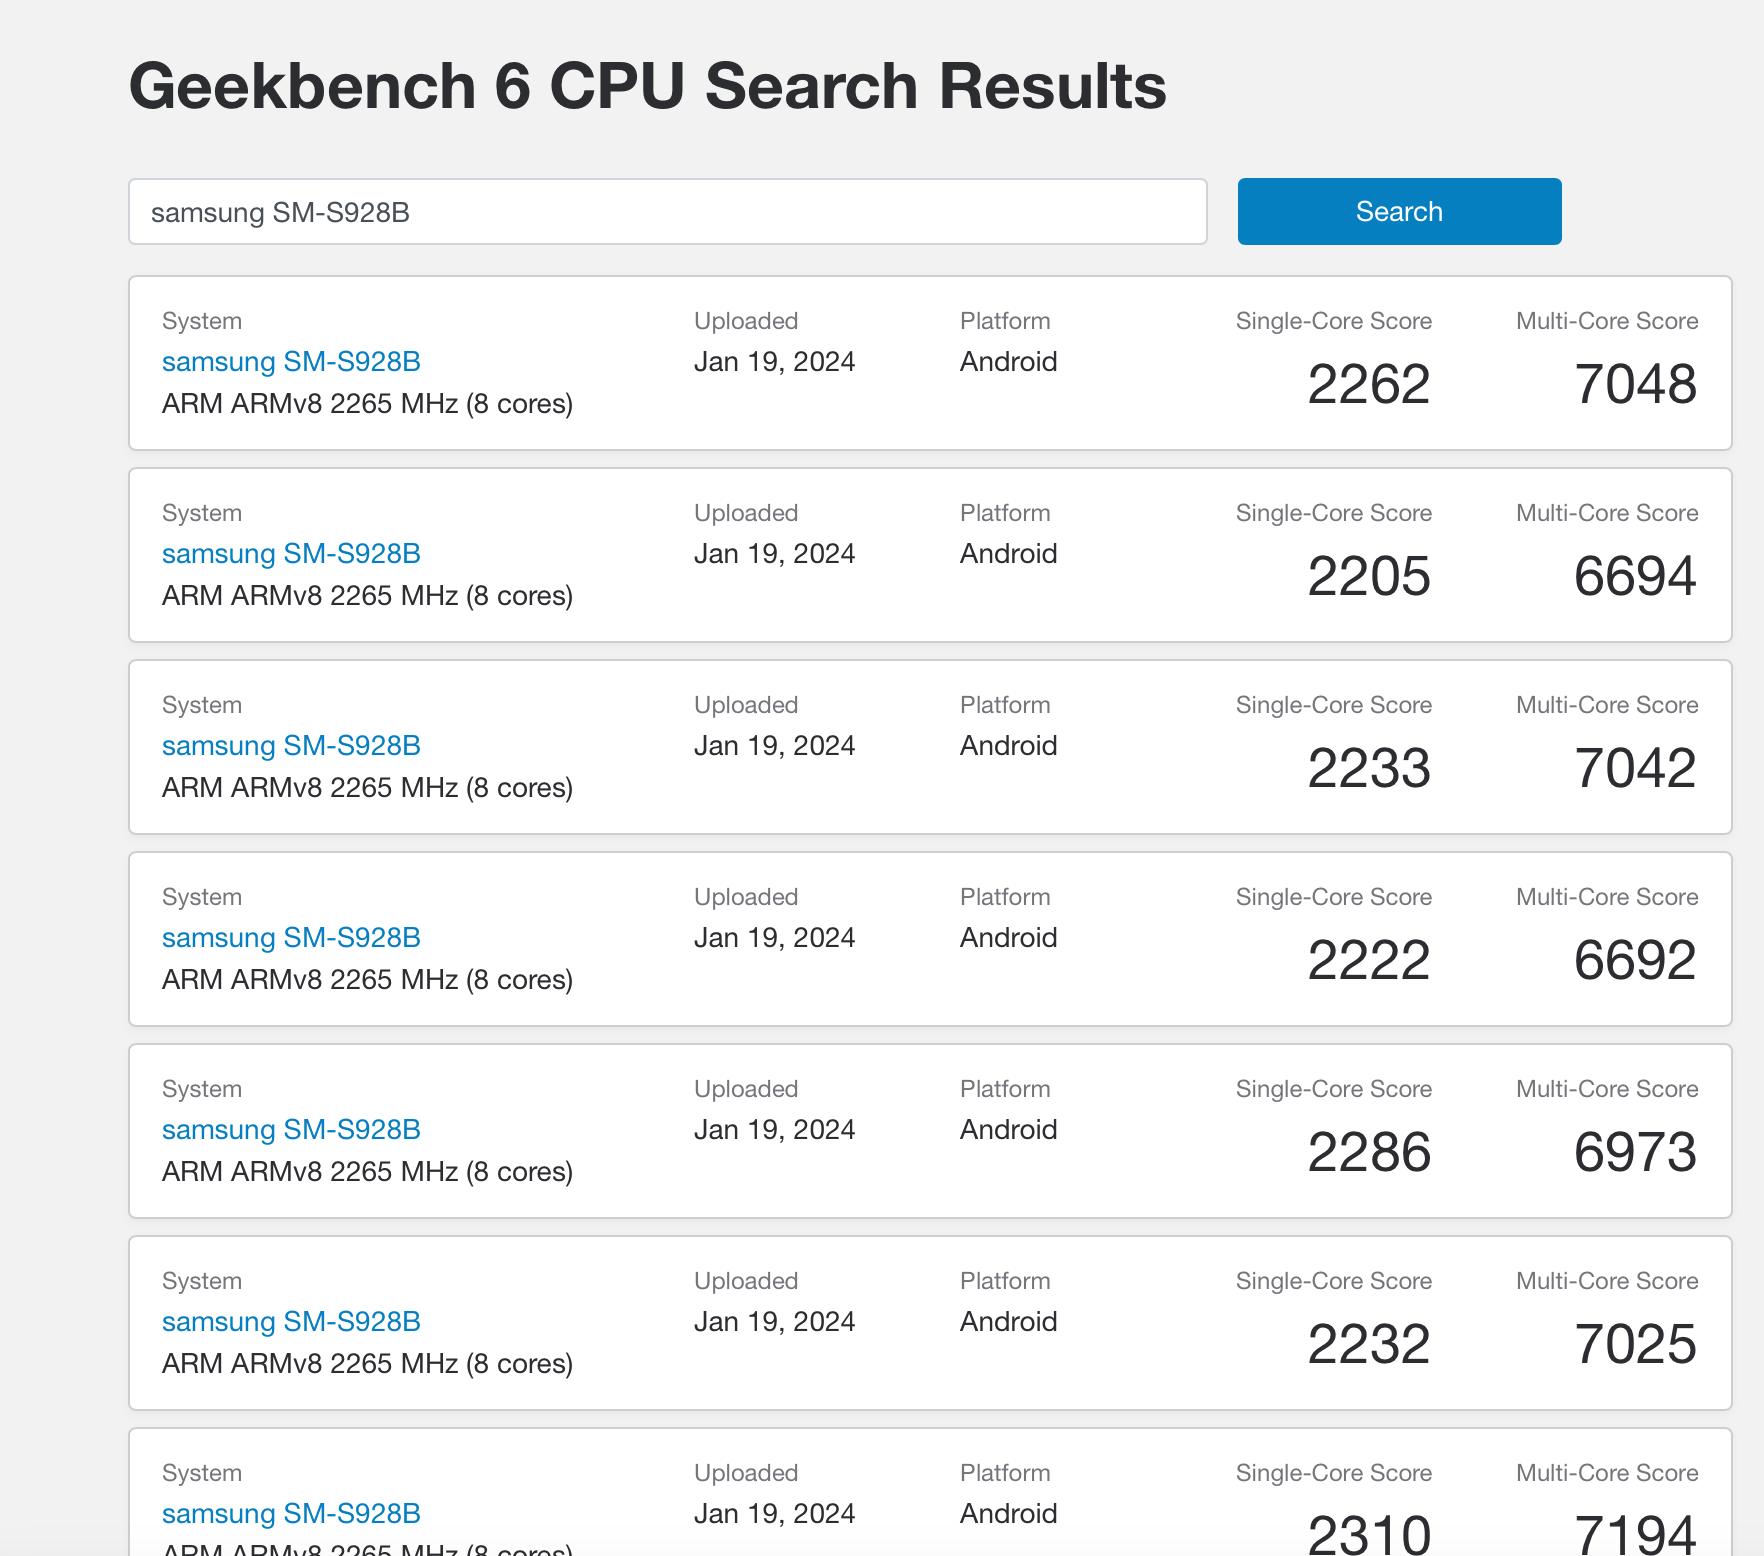Click the multi-core score 6694
Image resolution: width=1764 pixels, height=1556 pixels.
(1636, 576)
